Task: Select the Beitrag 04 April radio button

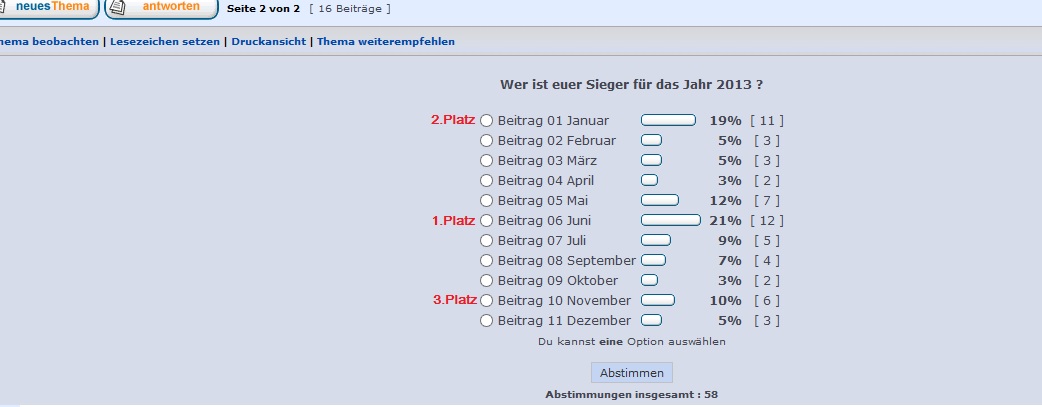Action: click(x=487, y=181)
